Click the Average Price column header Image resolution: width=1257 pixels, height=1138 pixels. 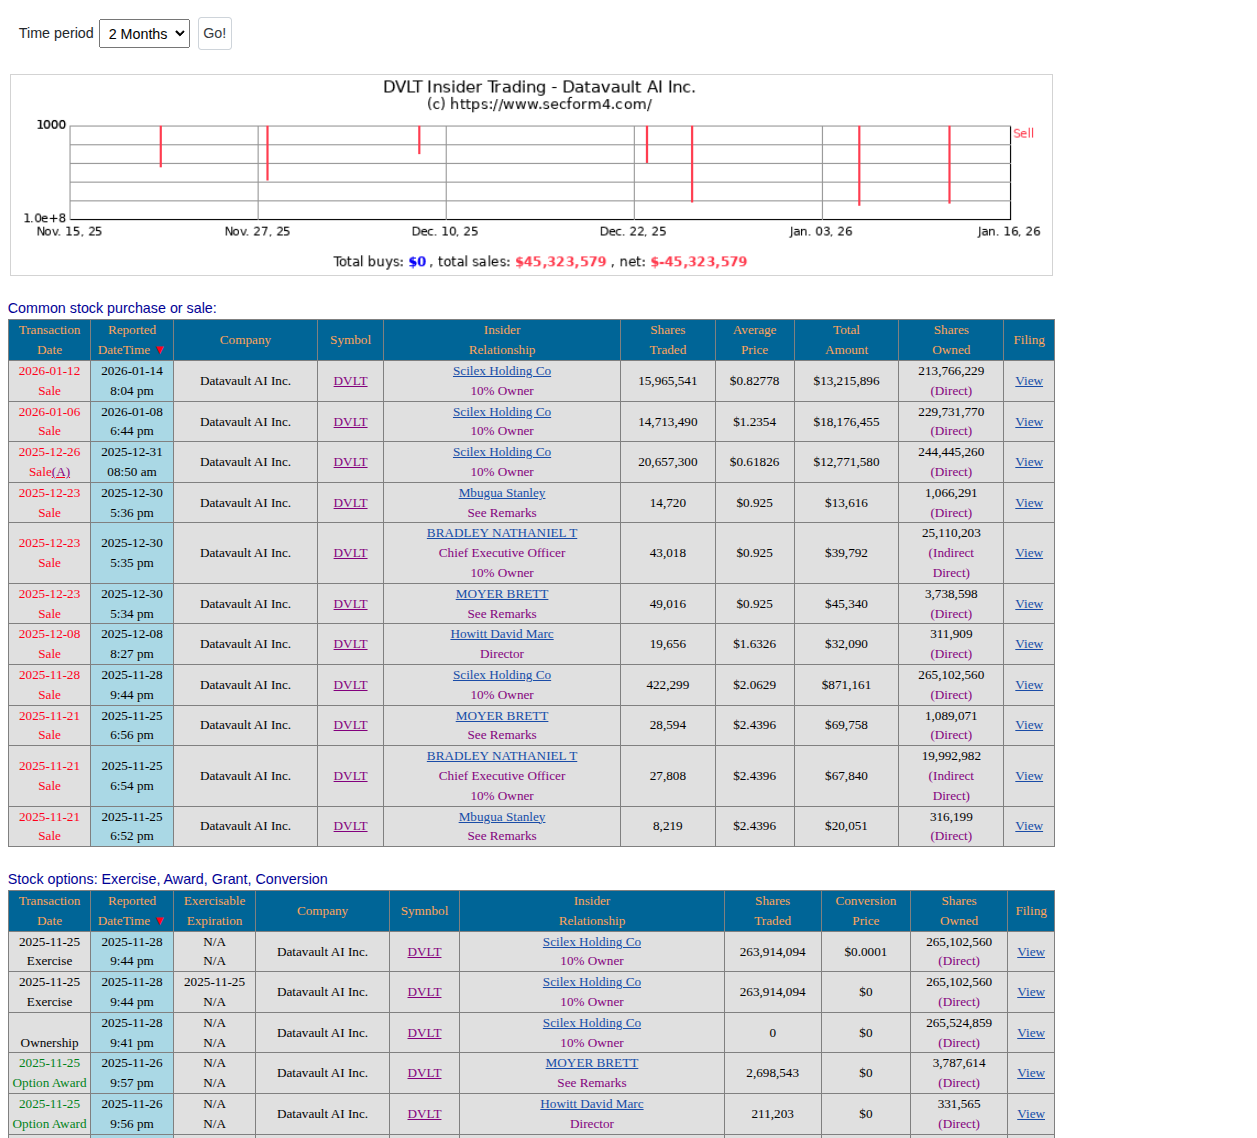tap(755, 340)
